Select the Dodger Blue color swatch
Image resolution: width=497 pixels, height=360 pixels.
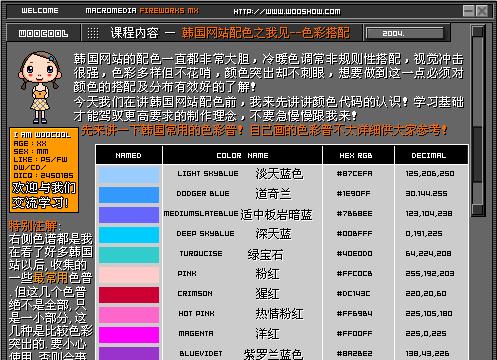[x=129, y=195]
